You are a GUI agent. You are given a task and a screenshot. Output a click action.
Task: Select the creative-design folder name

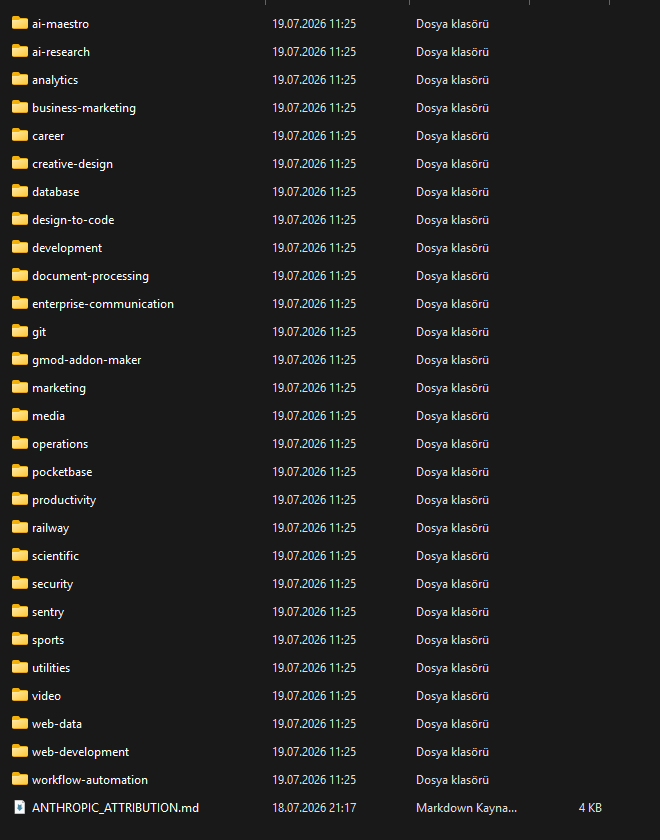[72, 164]
